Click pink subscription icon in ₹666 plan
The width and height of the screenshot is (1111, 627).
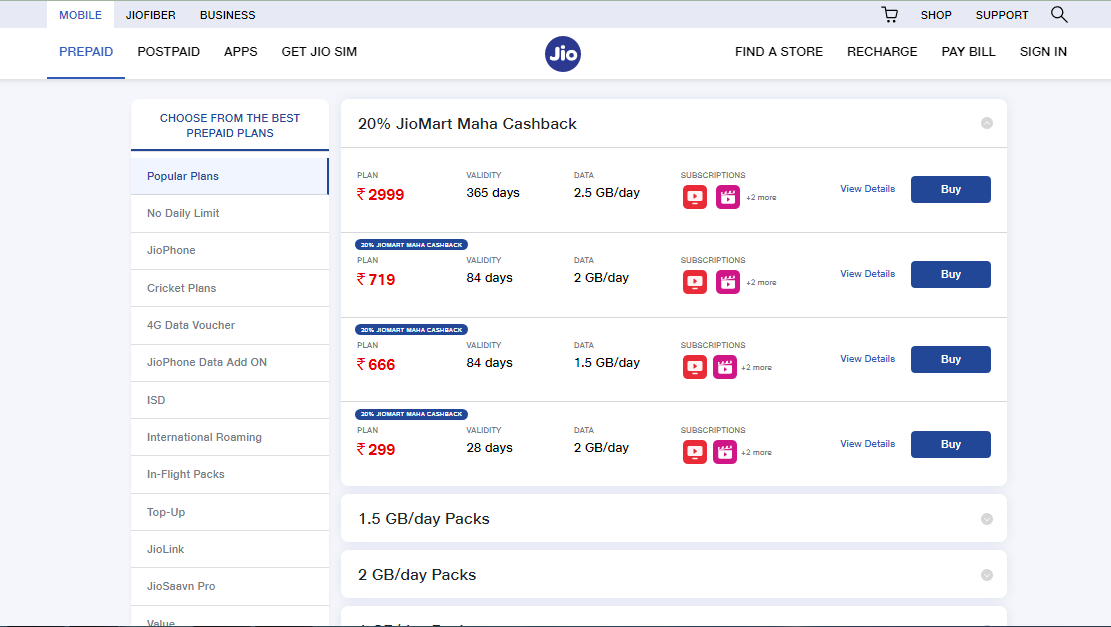[725, 367]
